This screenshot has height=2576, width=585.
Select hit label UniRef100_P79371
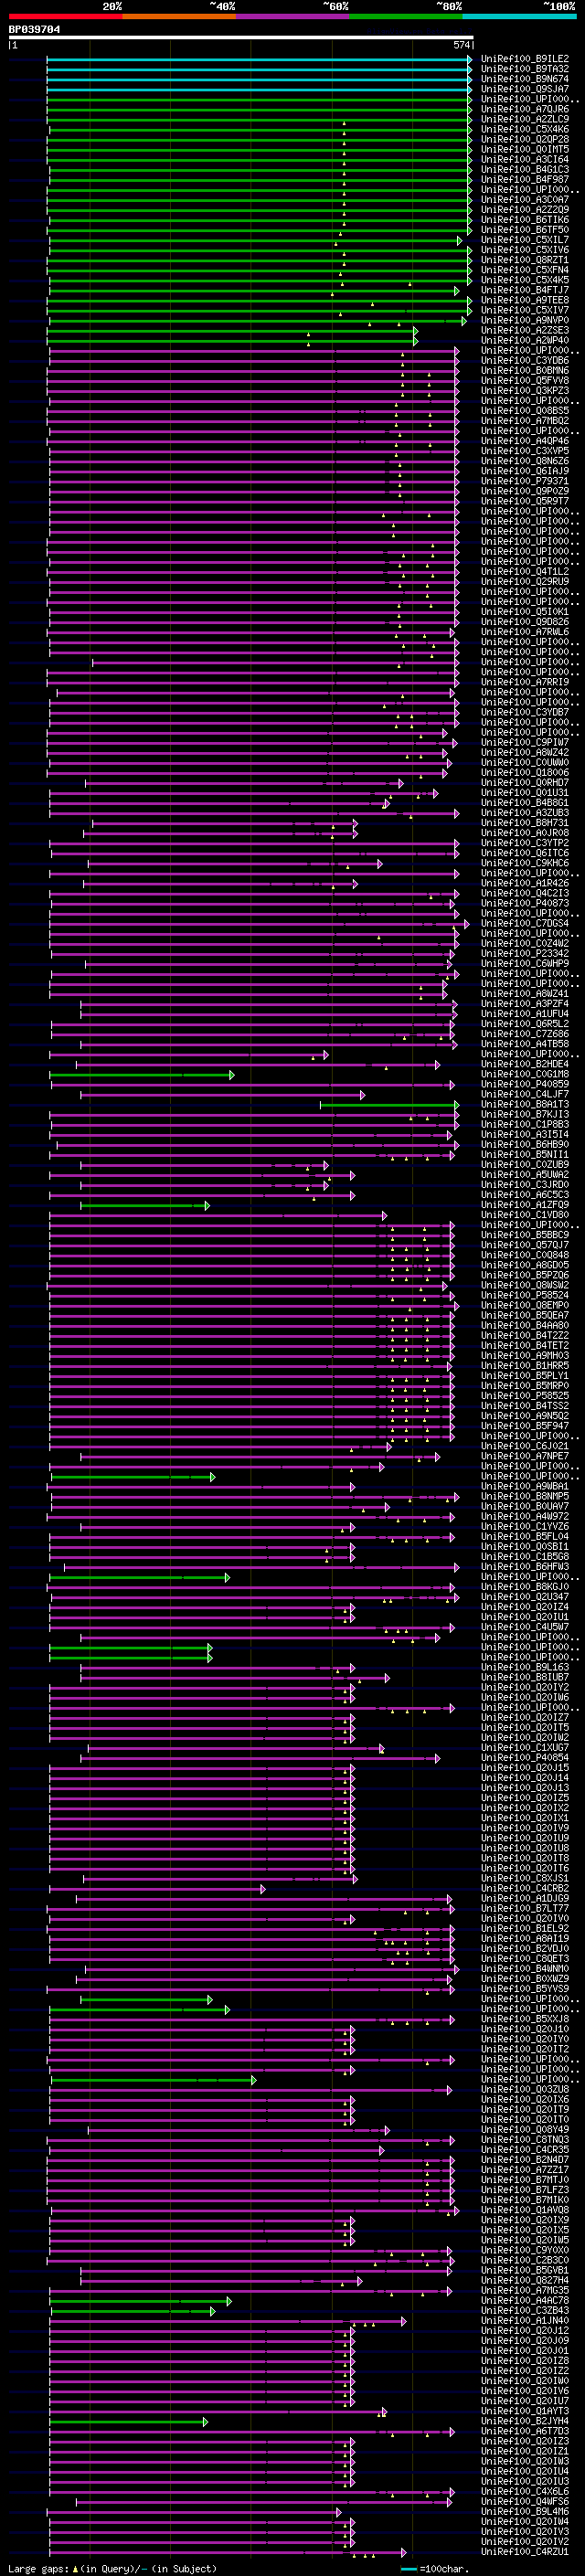(x=525, y=481)
